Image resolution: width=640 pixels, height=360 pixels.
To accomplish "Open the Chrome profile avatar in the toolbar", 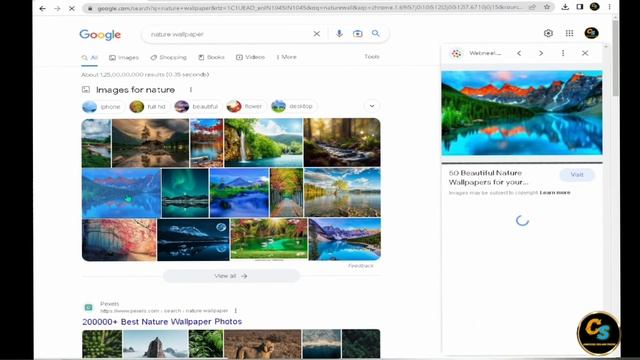I will coord(595,7).
